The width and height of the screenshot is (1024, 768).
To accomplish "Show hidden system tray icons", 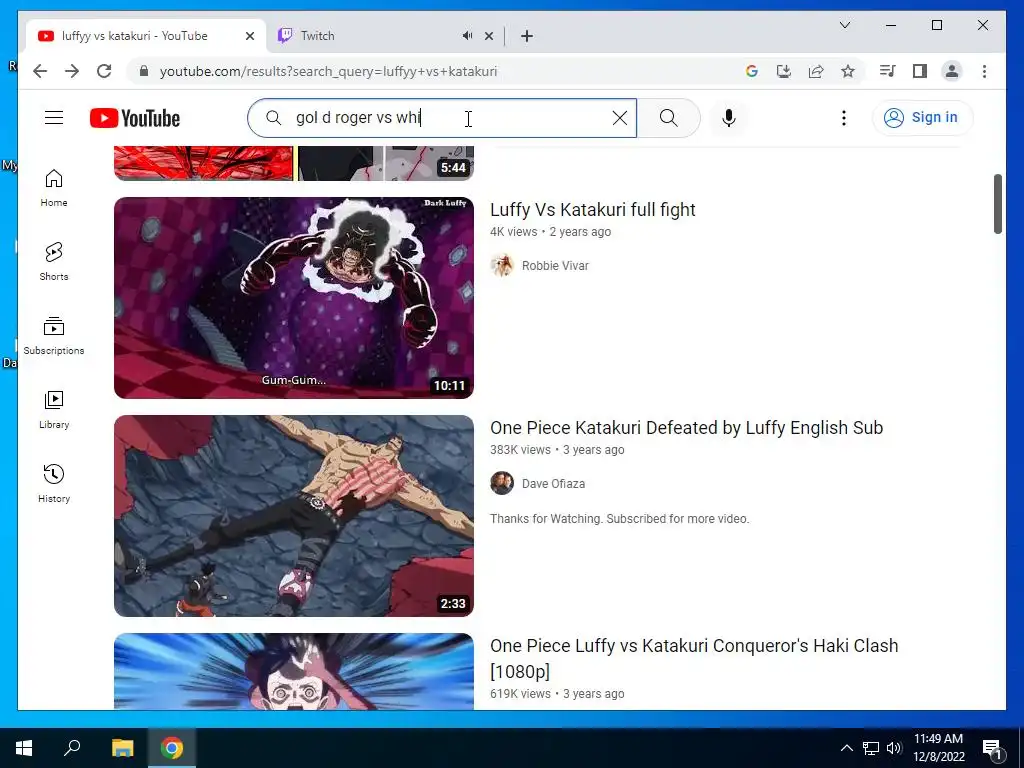I will point(846,748).
